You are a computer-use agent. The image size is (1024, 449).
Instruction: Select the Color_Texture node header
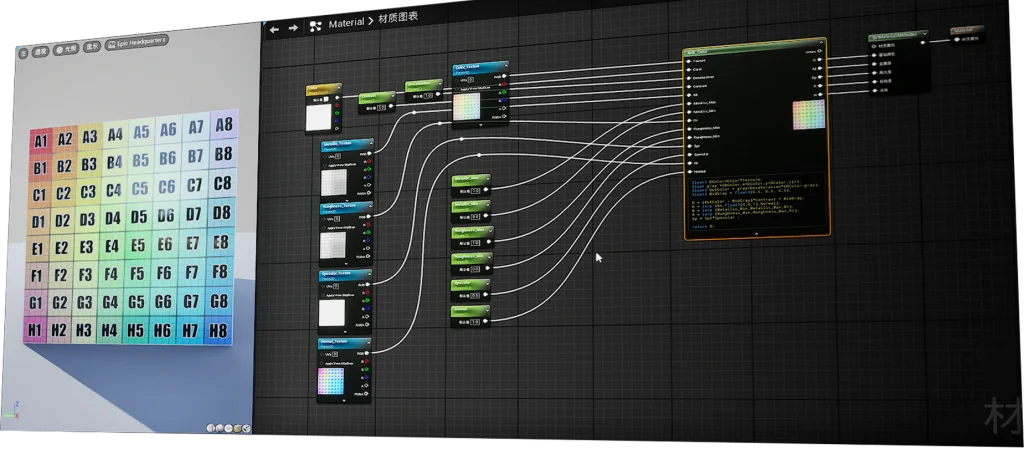point(480,68)
